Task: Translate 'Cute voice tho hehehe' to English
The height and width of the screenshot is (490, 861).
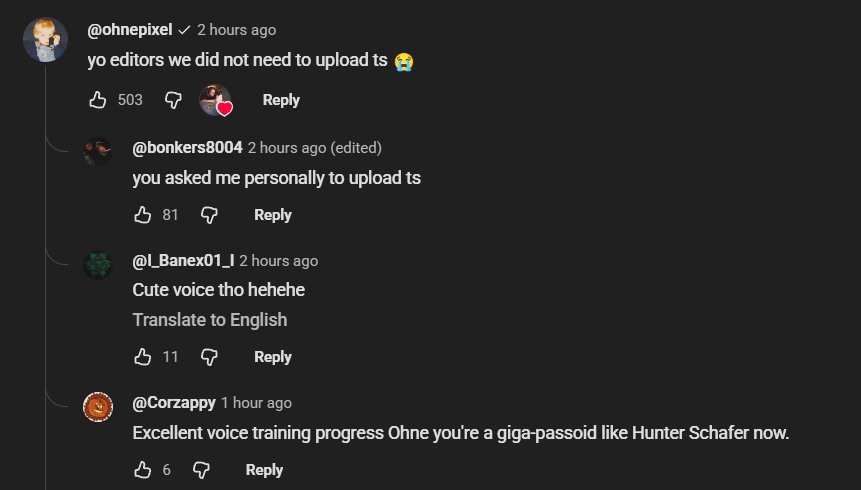Action: [x=210, y=320]
